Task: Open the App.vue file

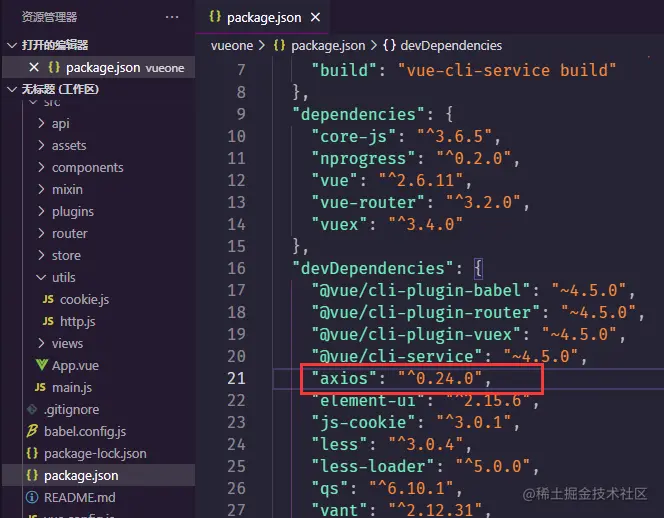Action: [75, 366]
